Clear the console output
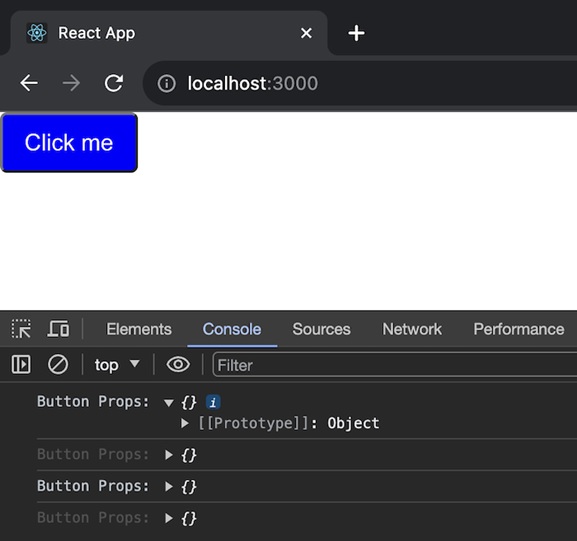Screen dimensions: 577x541 coord(58,364)
